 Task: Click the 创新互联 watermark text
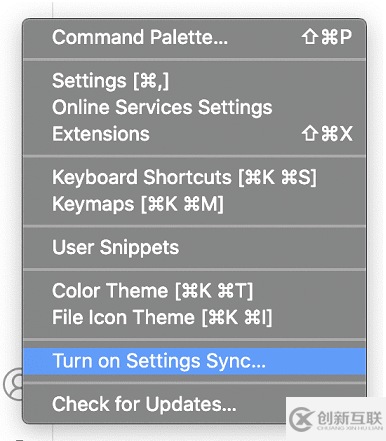point(349,417)
